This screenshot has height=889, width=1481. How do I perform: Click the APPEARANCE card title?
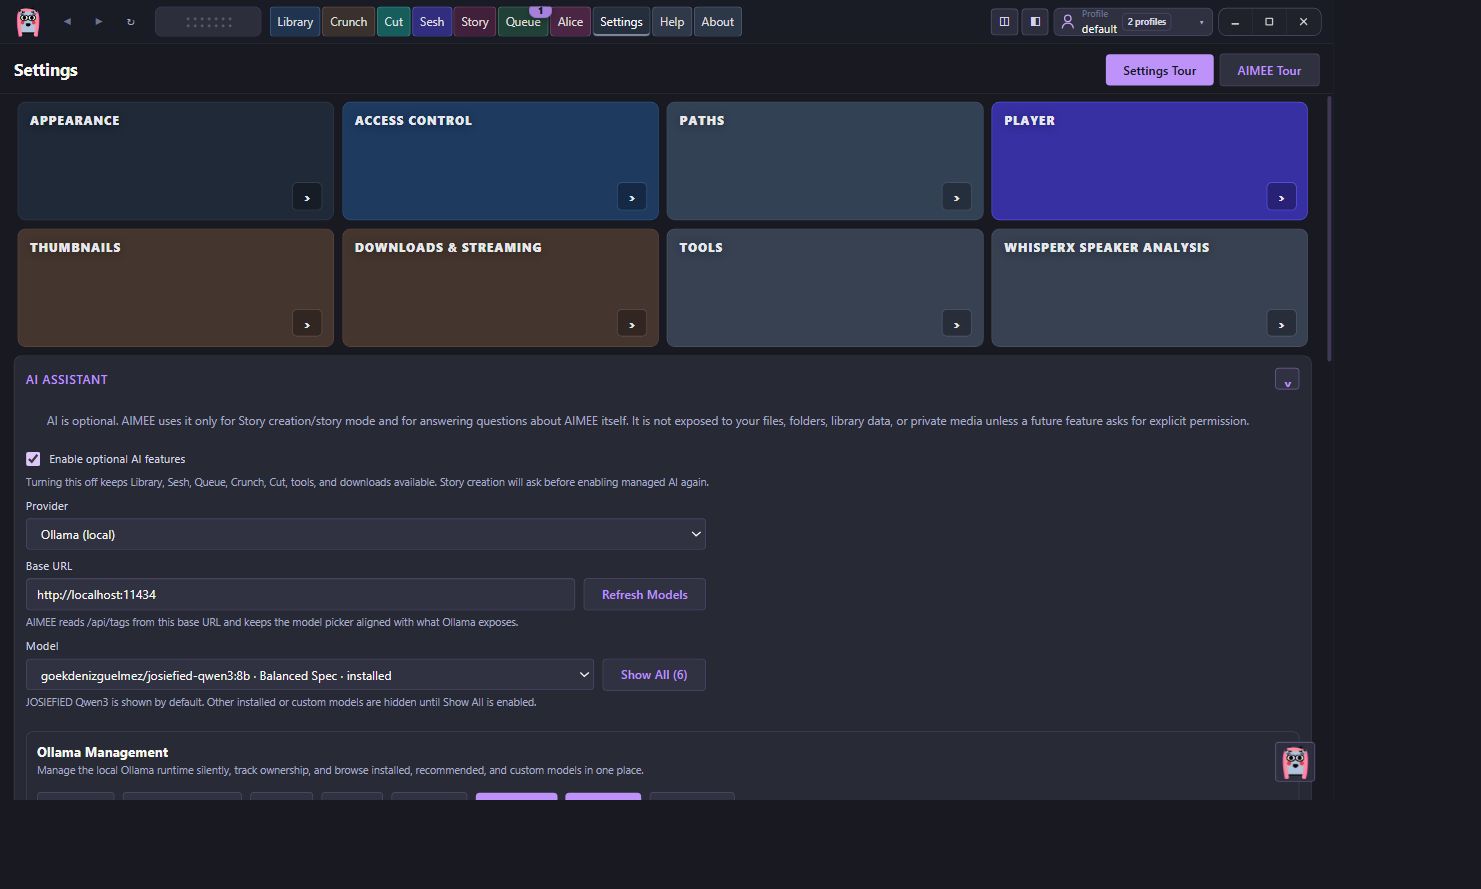tap(75, 120)
